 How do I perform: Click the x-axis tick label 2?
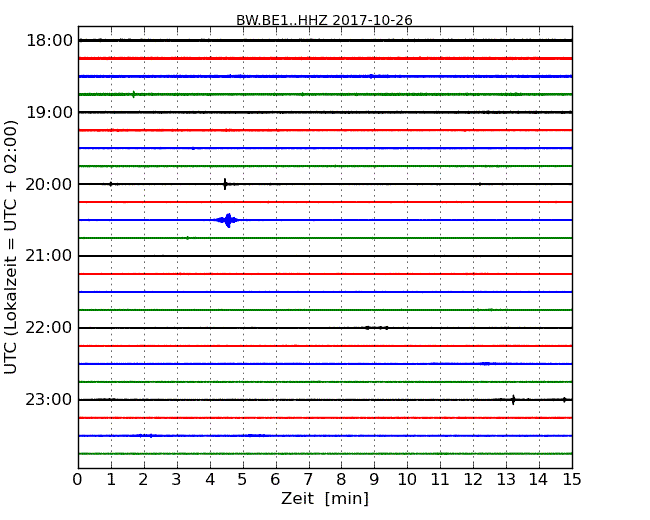(143, 479)
